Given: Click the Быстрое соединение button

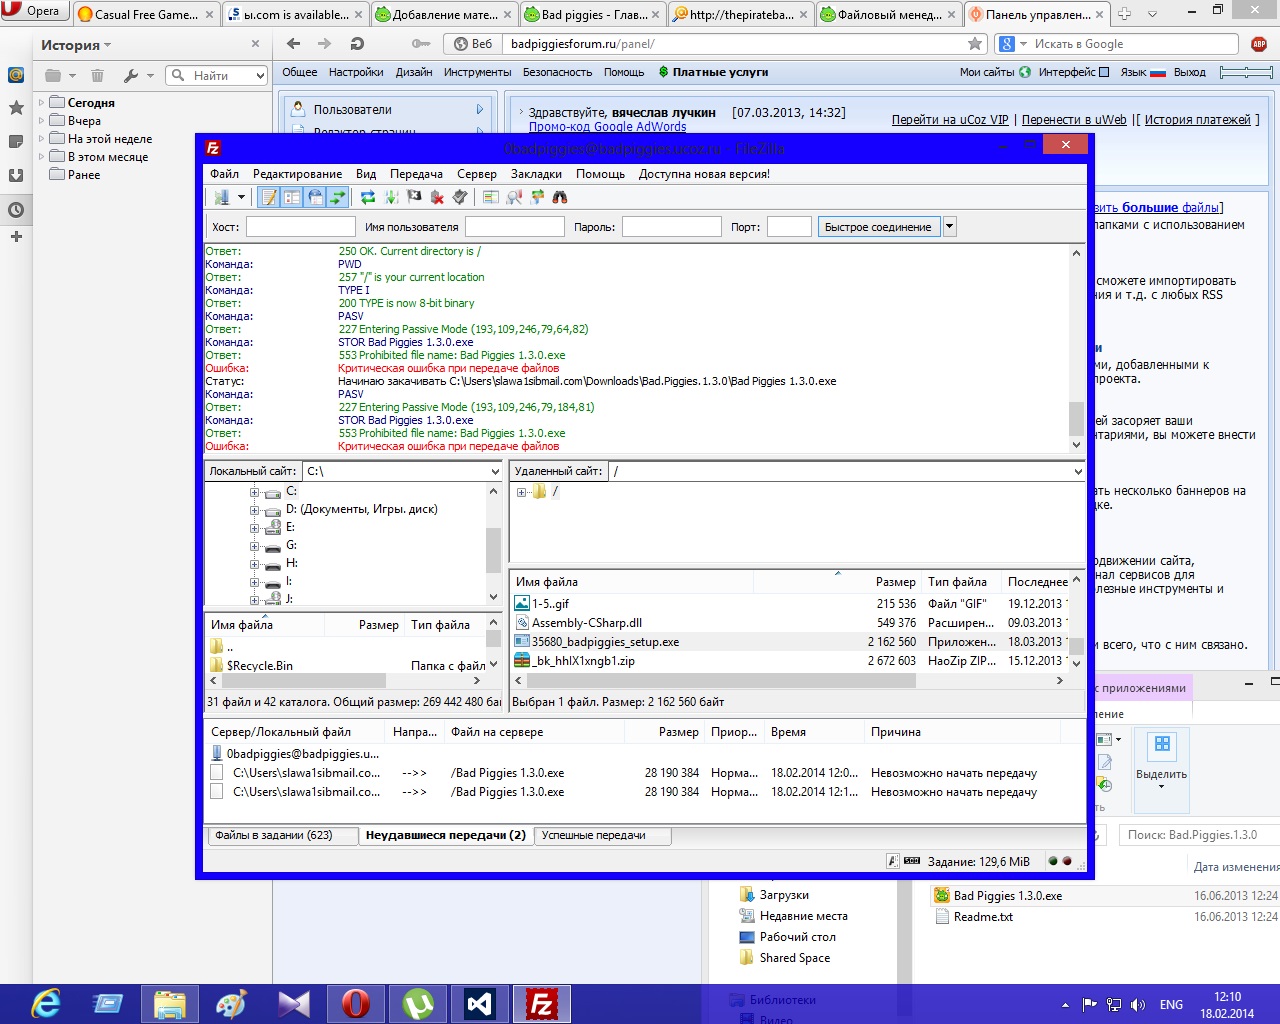Looking at the screenshot, I should click(878, 227).
